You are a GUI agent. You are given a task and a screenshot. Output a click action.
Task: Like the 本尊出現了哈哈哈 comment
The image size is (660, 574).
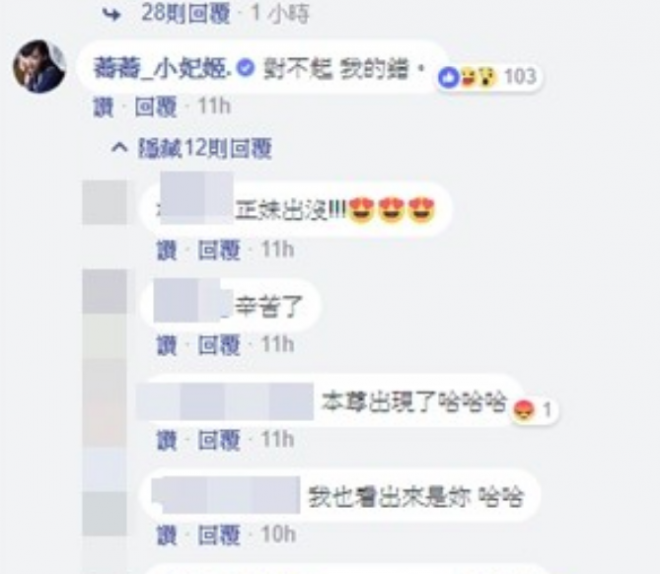click(167, 440)
